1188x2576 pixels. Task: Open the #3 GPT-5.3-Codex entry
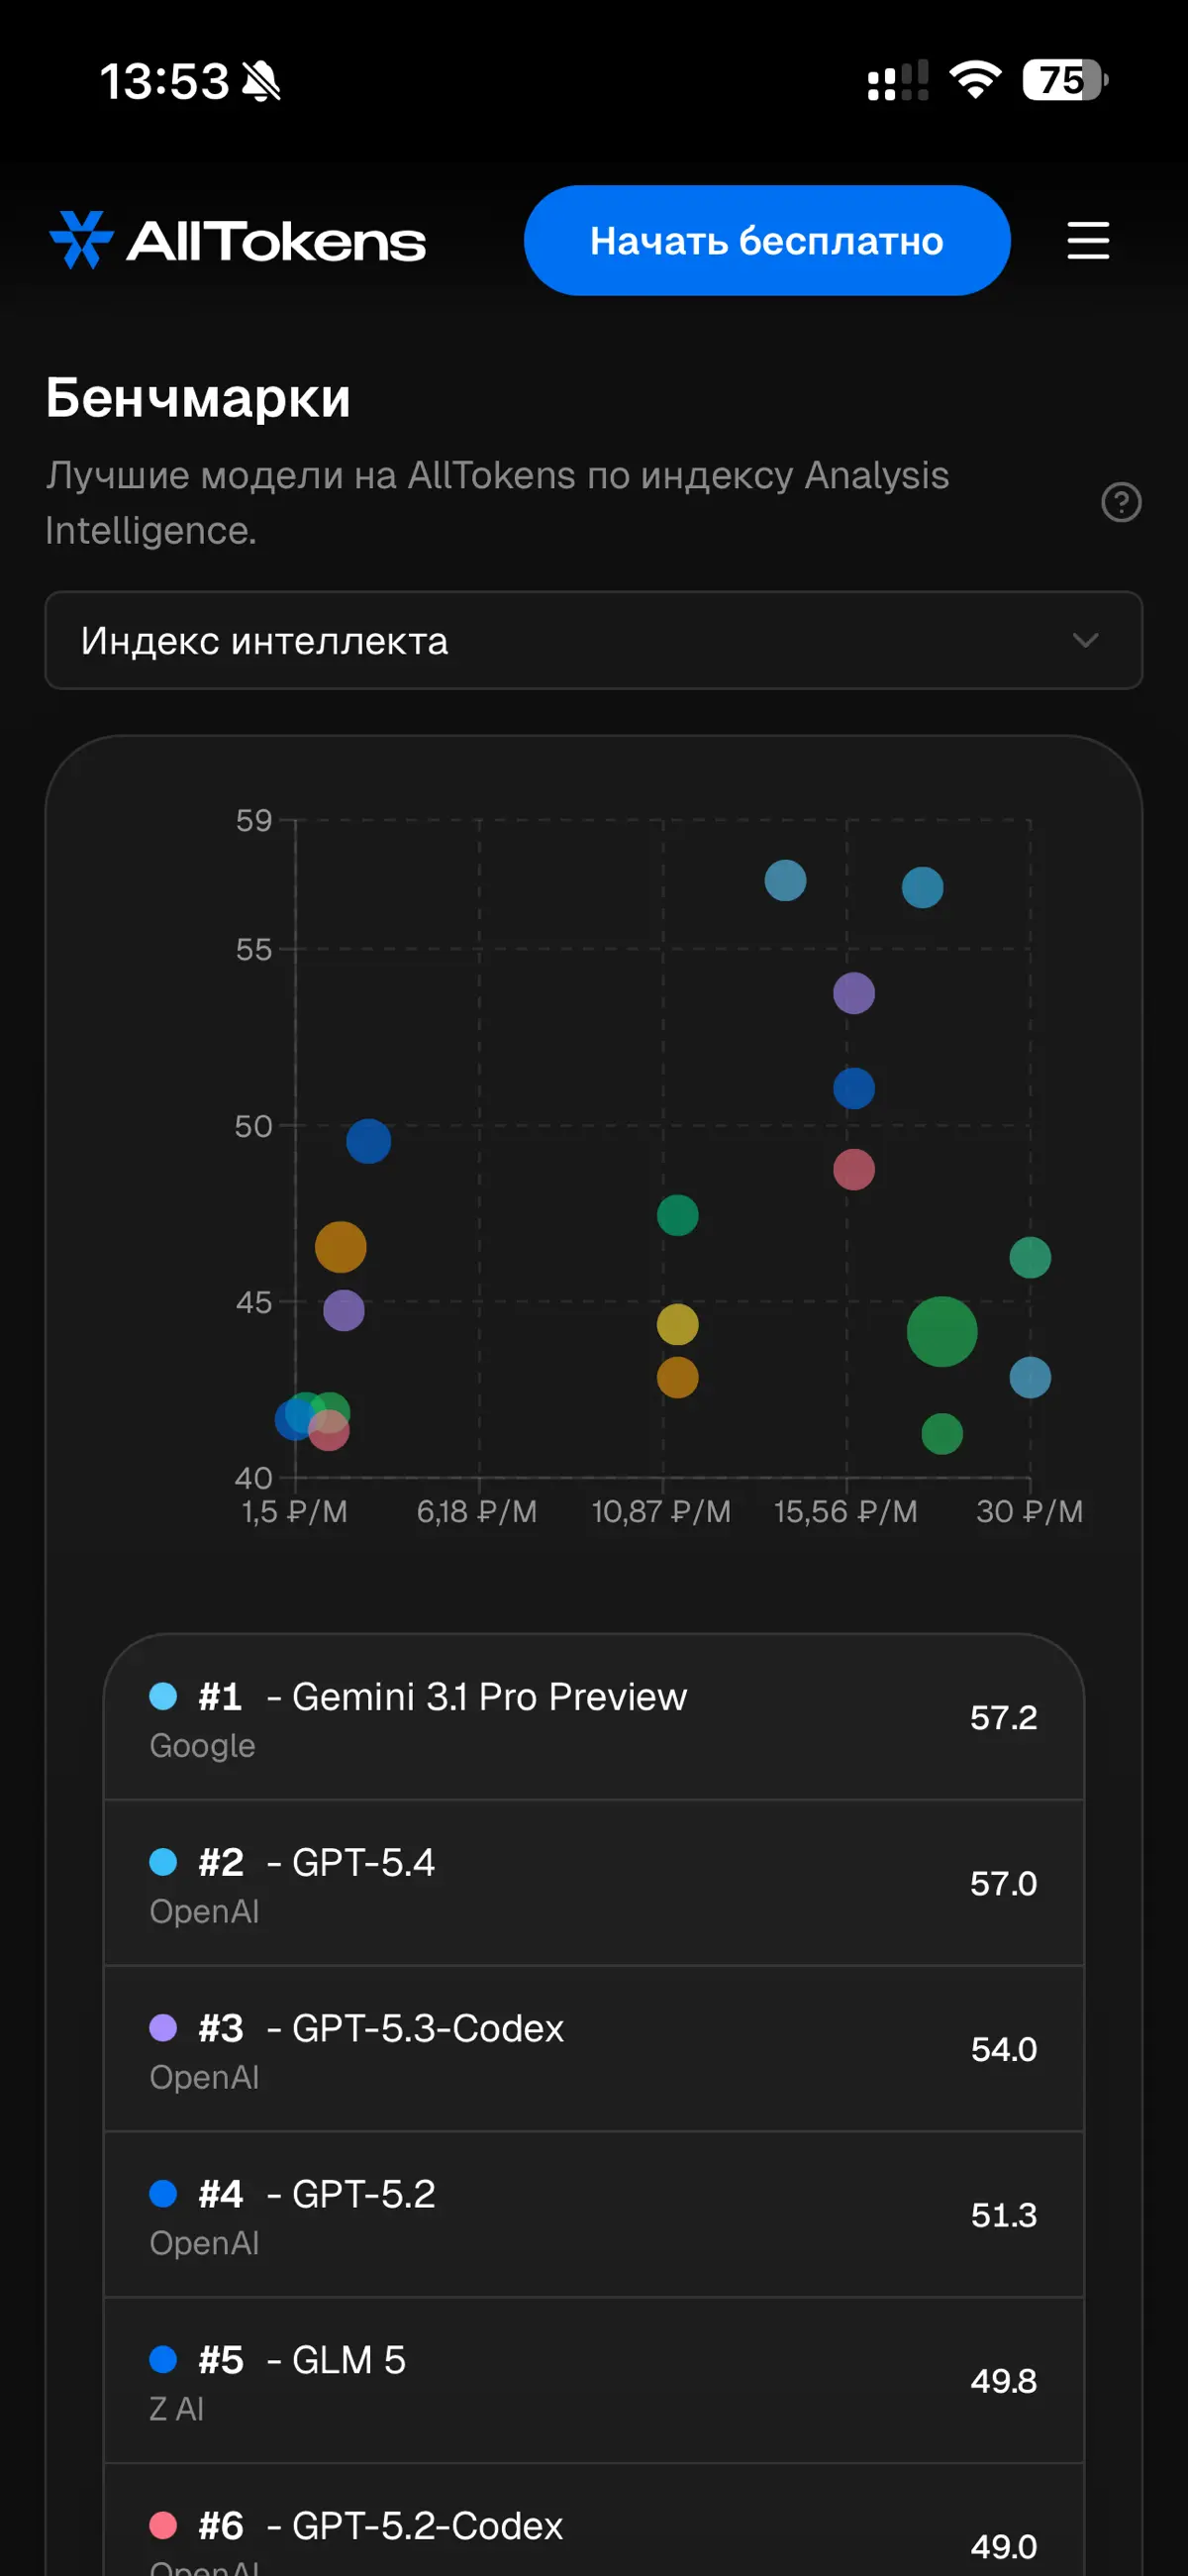(x=594, y=2049)
